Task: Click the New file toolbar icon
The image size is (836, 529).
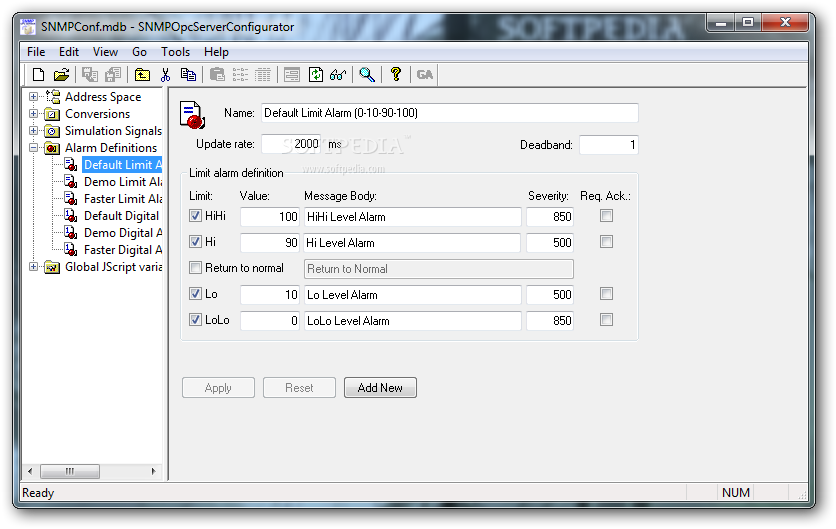Action: [38, 75]
